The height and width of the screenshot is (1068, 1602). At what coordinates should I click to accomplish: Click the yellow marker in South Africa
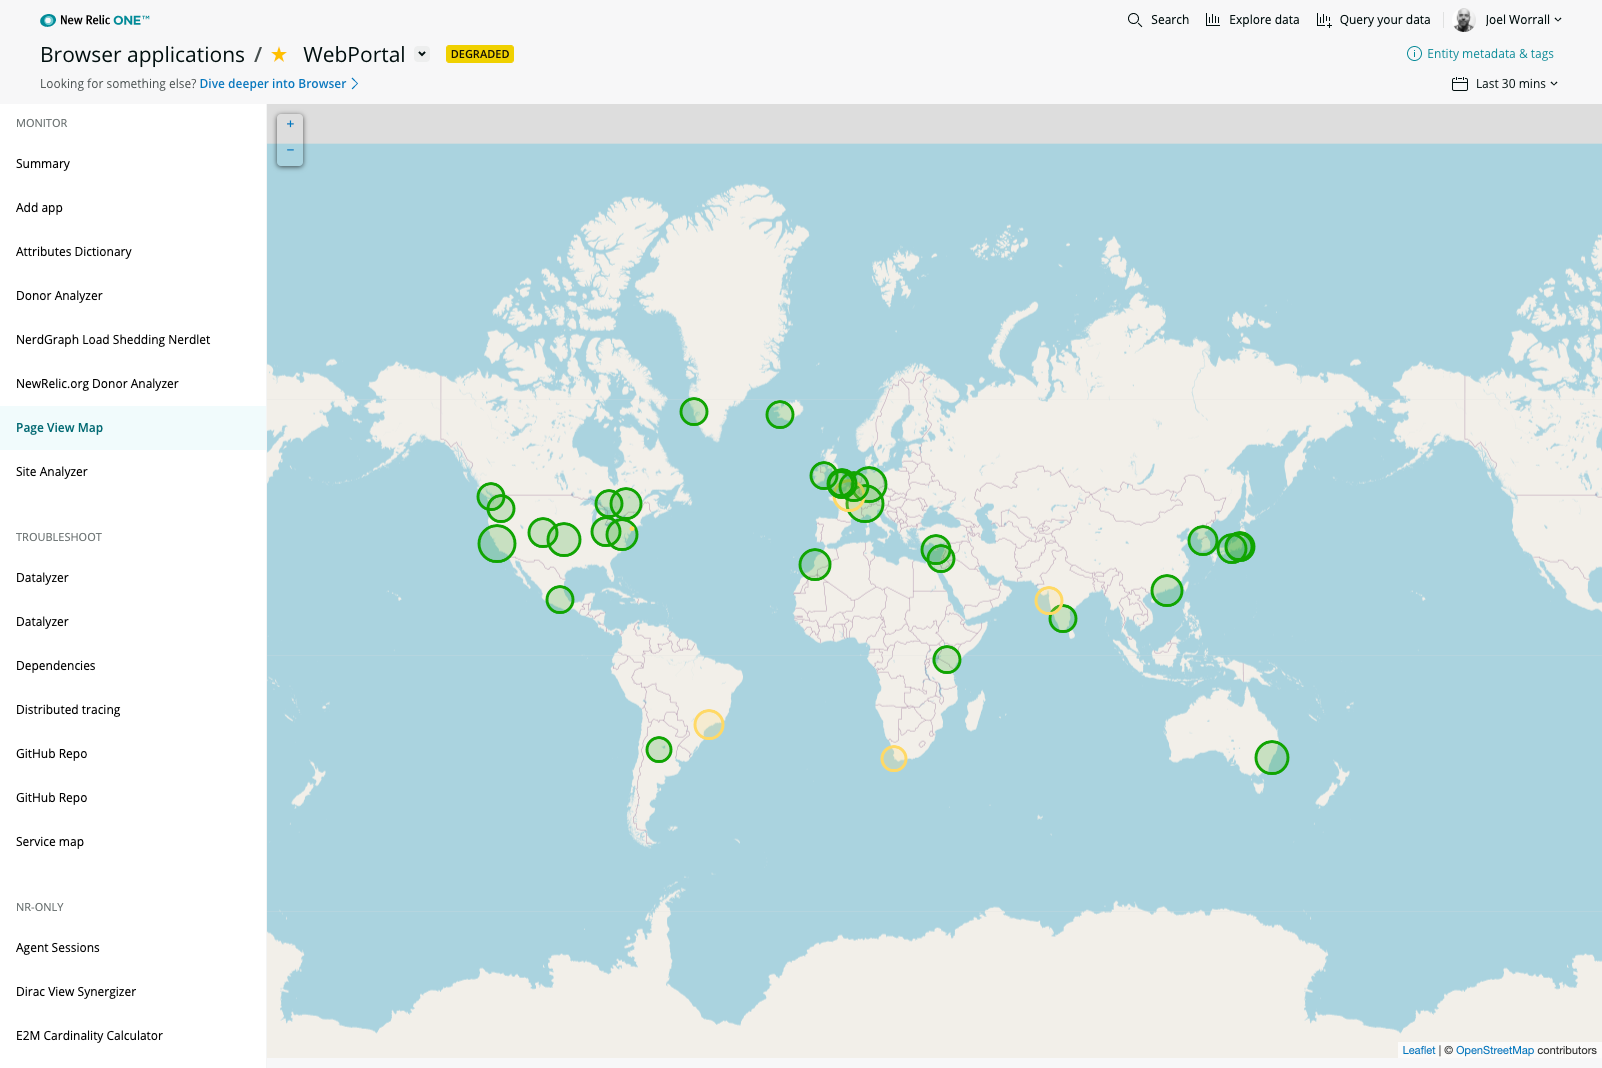pos(894,759)
